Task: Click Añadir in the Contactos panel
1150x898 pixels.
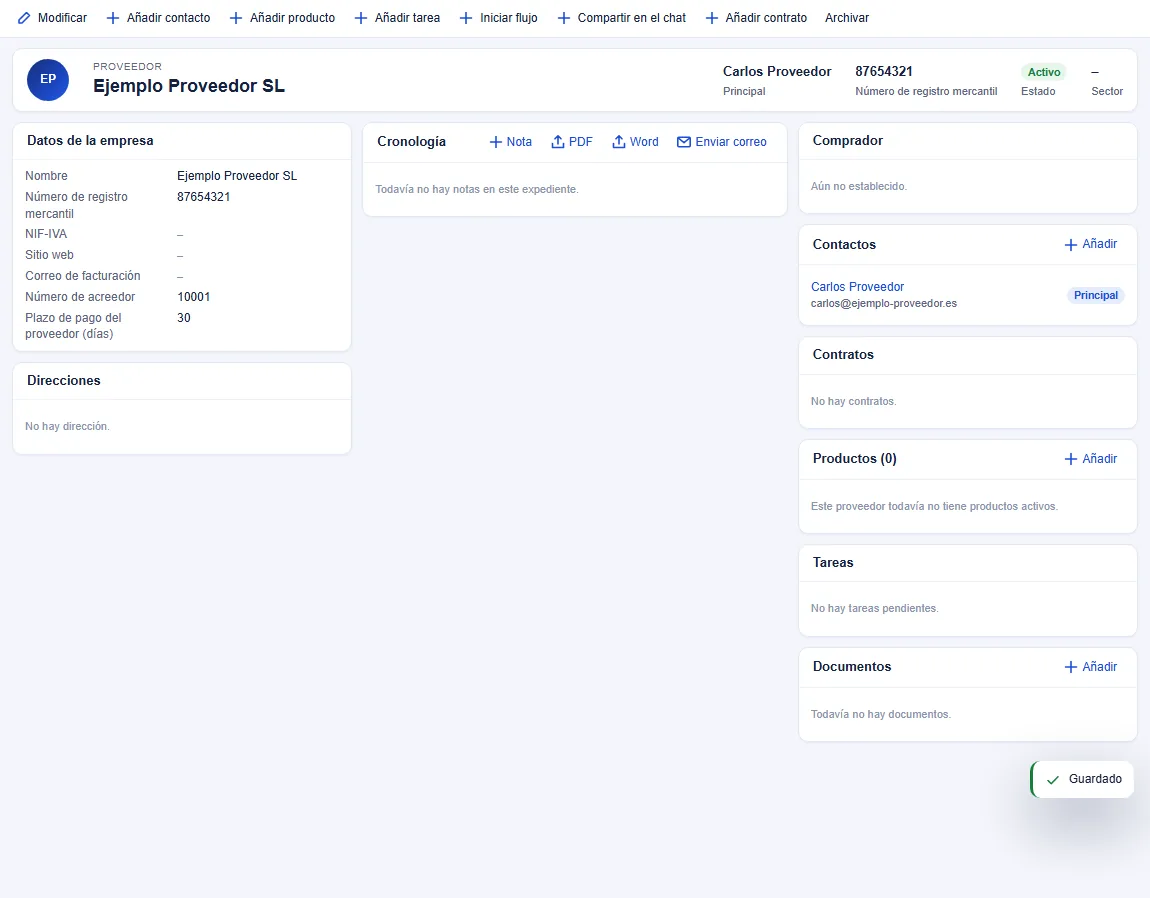Action: click(1091, 244)
